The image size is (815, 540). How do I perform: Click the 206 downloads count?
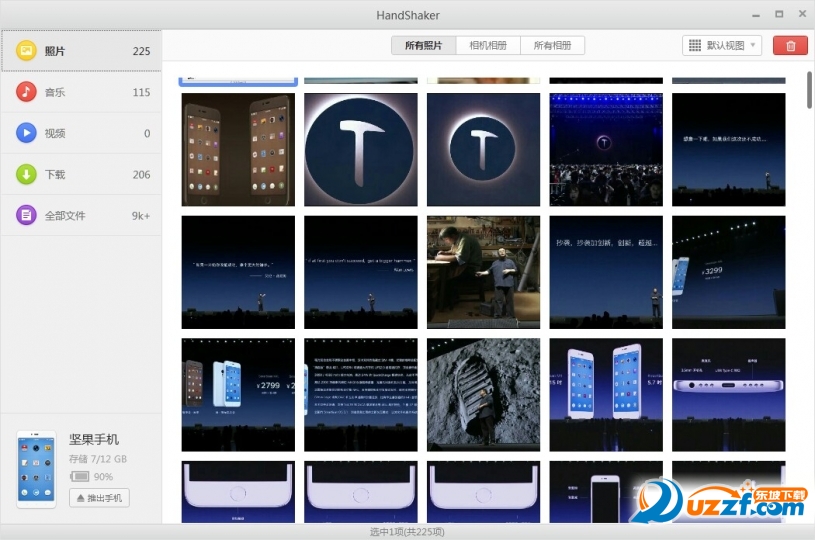click(x=141, y=175)
